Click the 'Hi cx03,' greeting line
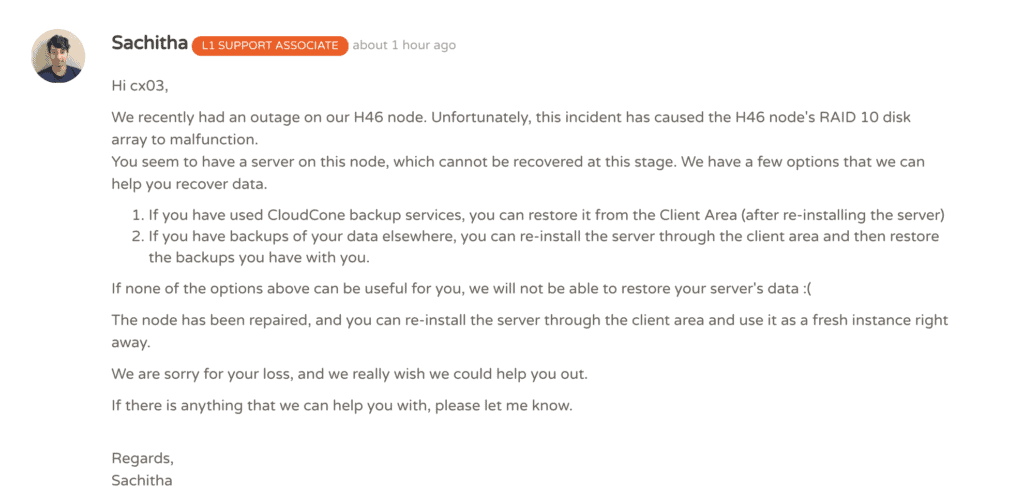Image resolution: width=1024 pixels, height=503 pixels. pos(140,86)
